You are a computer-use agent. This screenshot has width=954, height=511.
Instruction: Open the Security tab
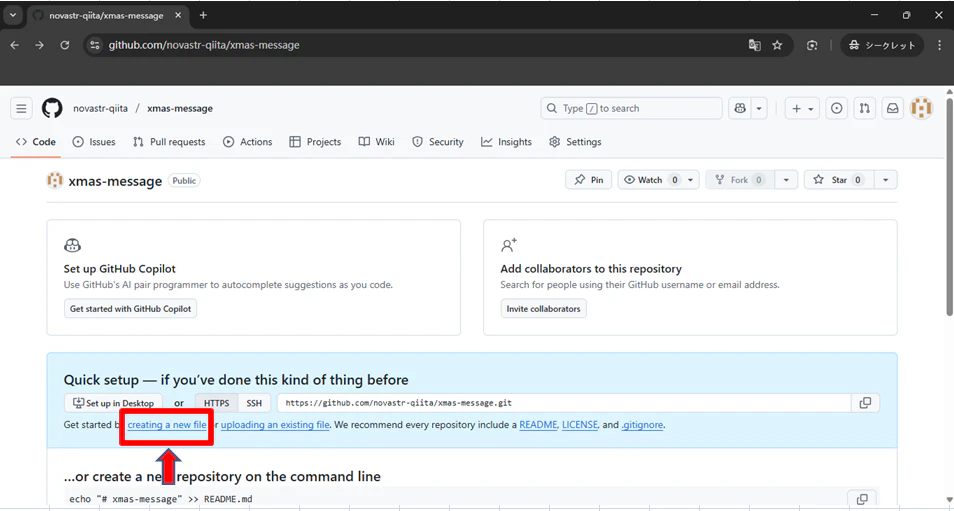pyautogui.click(x=438, y=142)
